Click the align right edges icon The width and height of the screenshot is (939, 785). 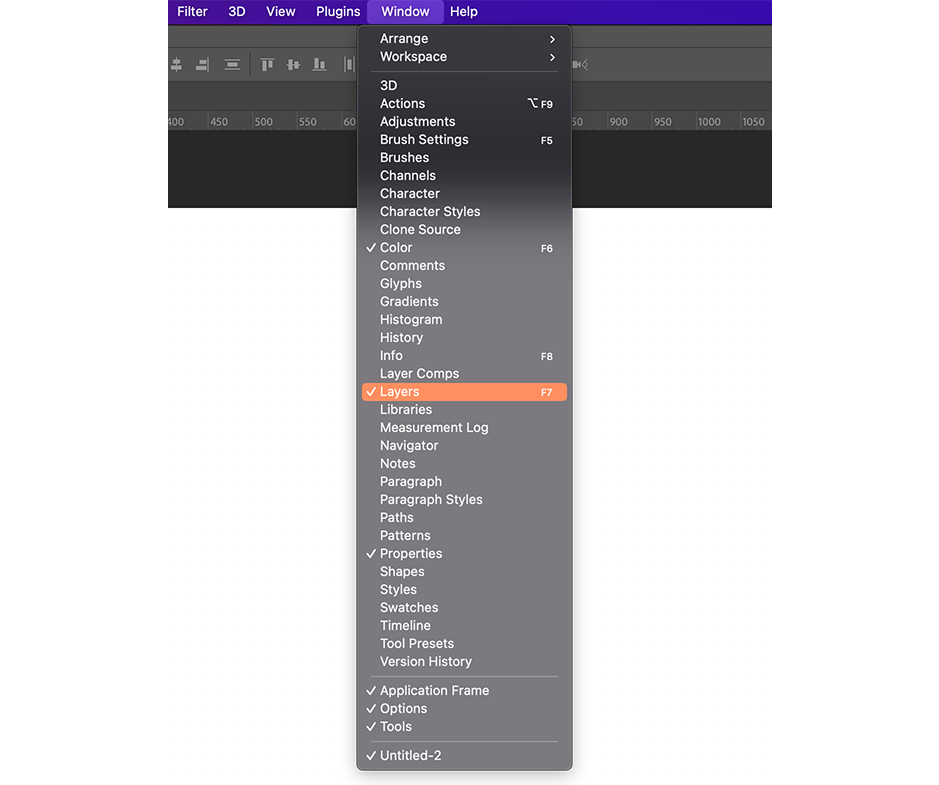pyautogui.click(x=202, y=65)
